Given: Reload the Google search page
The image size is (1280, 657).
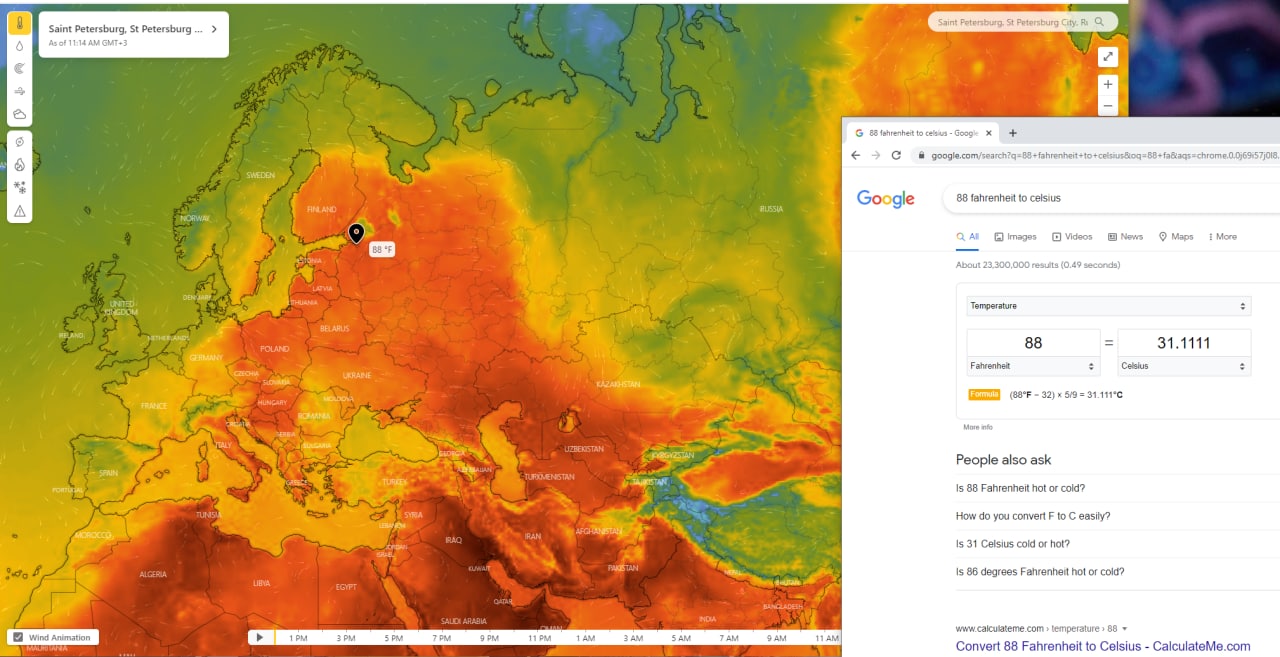Looking at the screenshot, I should pos(896,155).
